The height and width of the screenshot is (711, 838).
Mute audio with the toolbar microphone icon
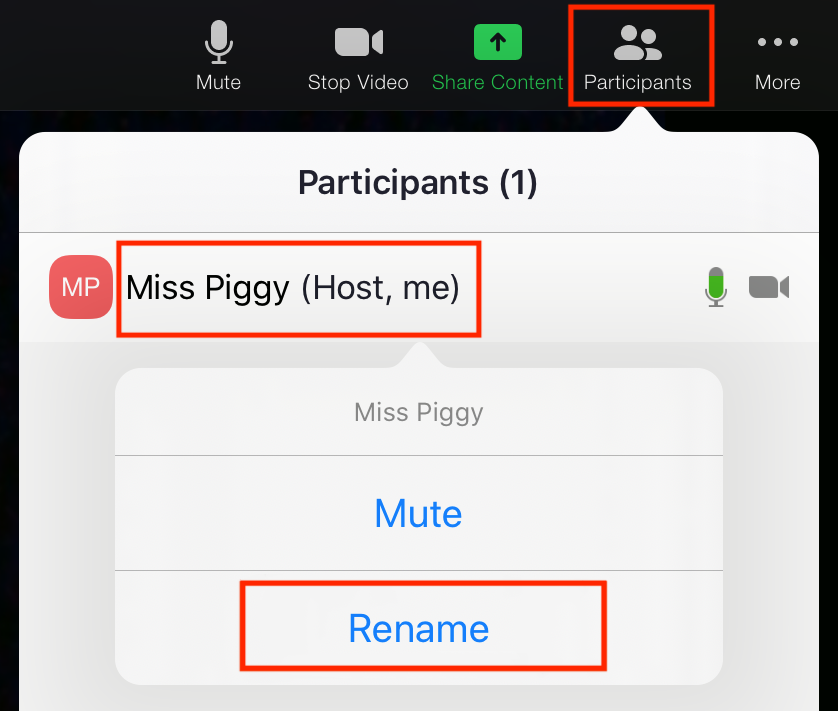click(219, 42)
